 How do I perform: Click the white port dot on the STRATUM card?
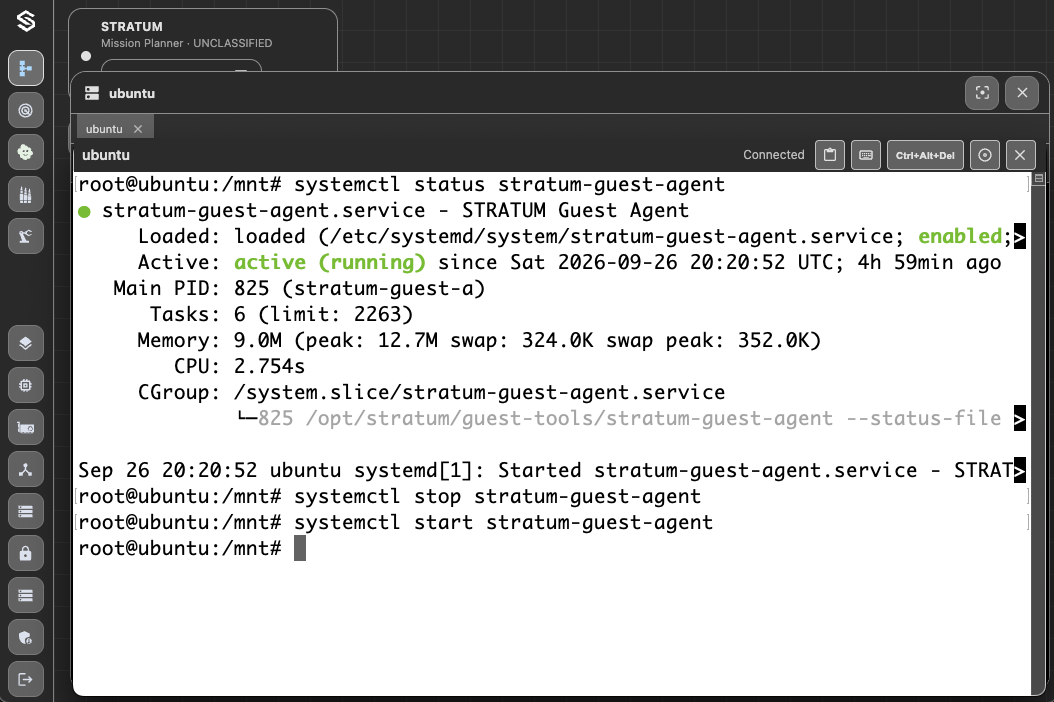coord(86,56)
